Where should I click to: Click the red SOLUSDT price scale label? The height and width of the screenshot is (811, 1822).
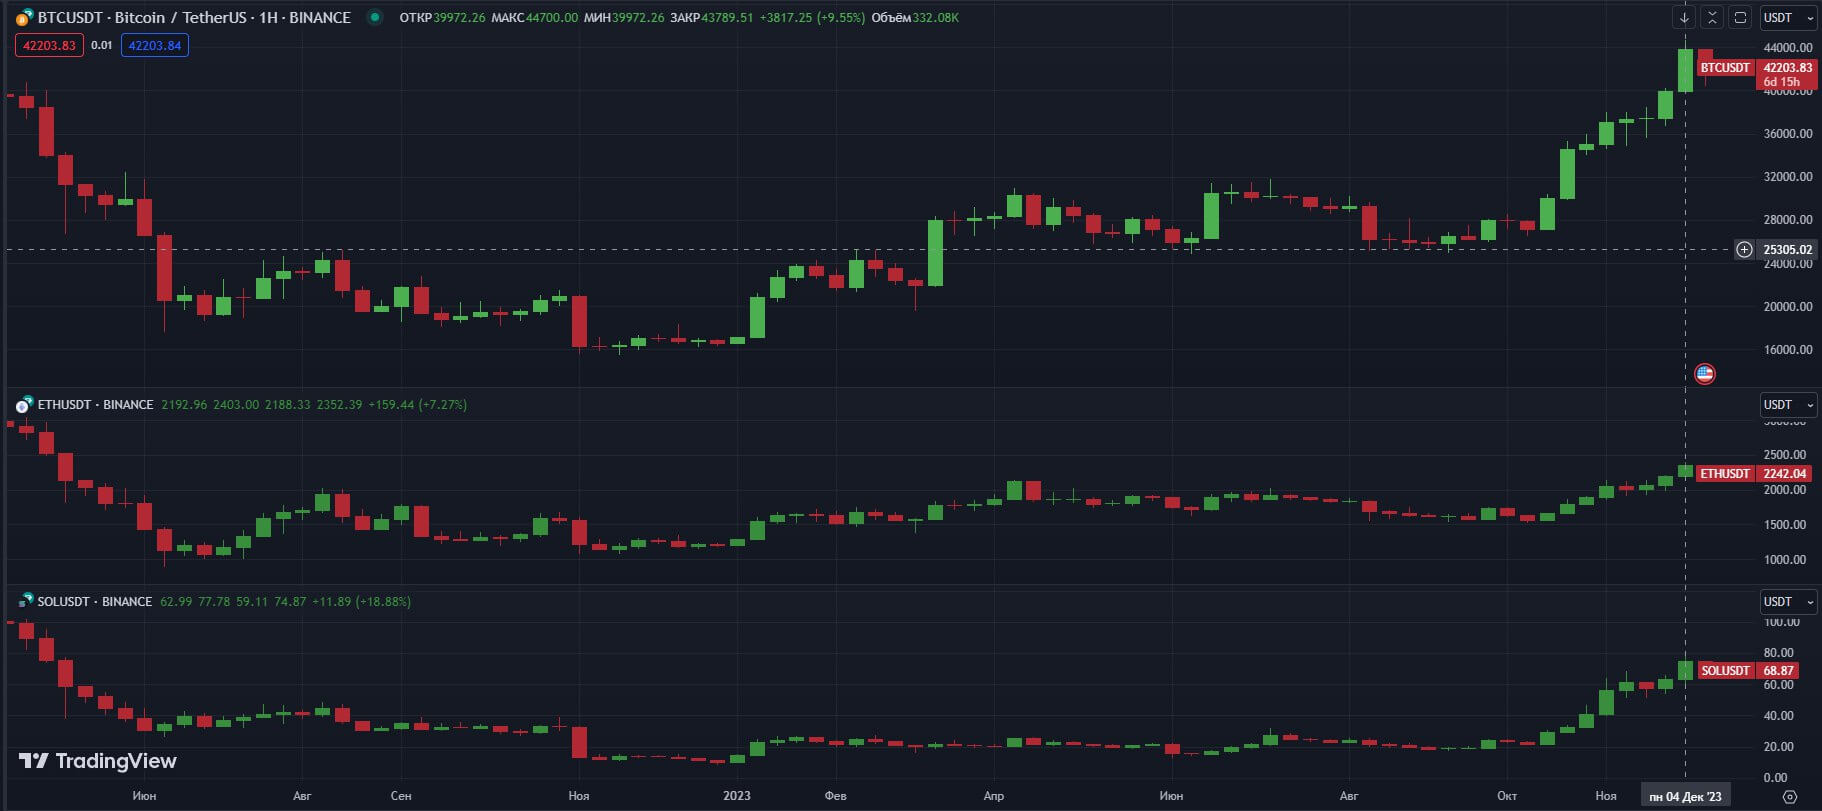pyautogui.click(x=1726, y=671)
